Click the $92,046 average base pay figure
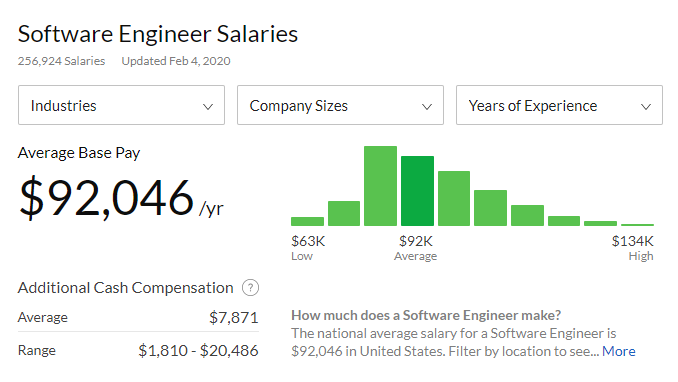Image resolution: width=678 pixels, height=382 pixels. pyautogui.click(x=106, y=198)
